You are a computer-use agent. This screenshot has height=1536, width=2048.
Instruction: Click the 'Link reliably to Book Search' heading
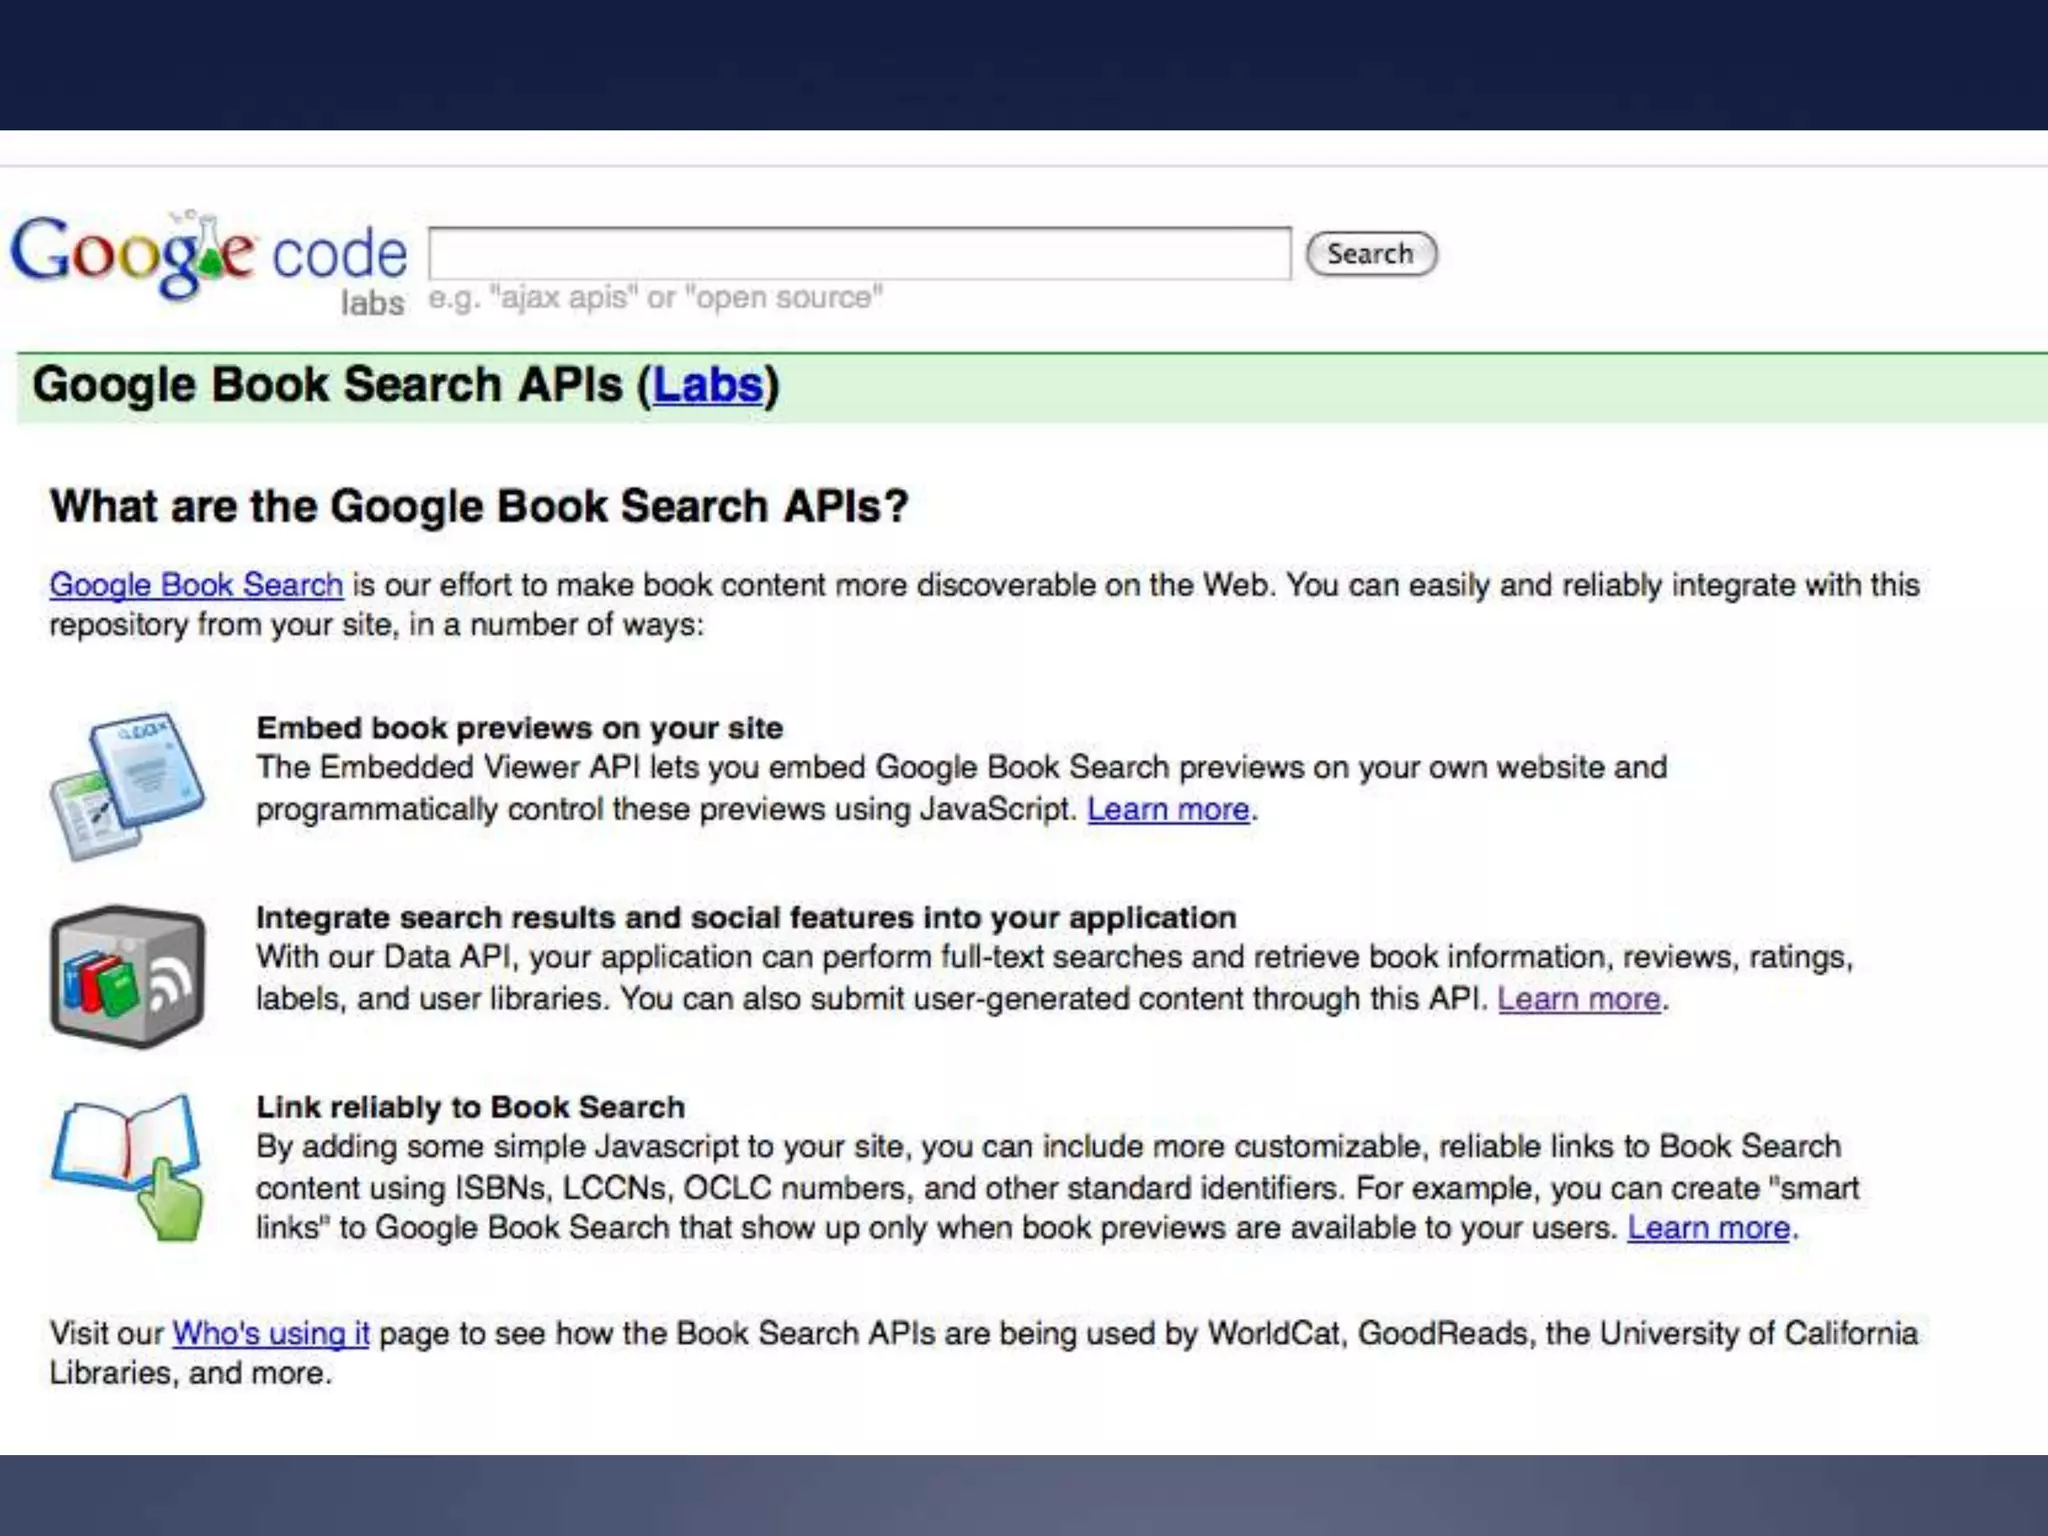(x=470, y=1108)
